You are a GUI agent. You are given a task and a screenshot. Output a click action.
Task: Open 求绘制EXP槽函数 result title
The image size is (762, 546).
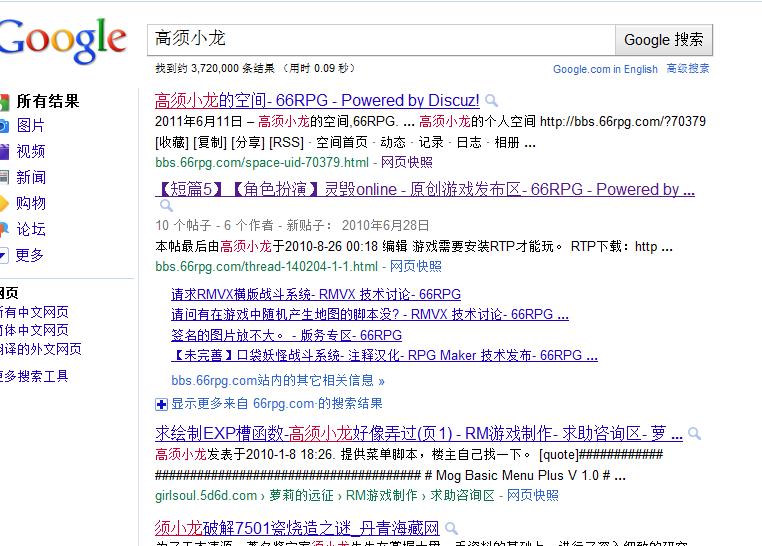419,433
